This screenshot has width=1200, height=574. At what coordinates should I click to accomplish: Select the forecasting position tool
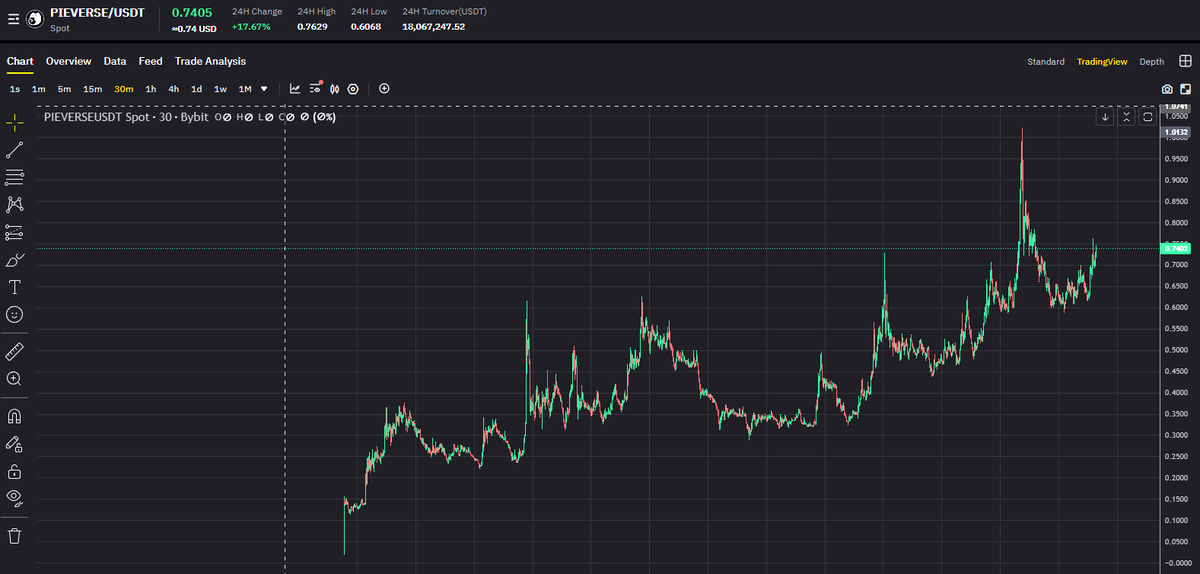click(x=14, y=232)
